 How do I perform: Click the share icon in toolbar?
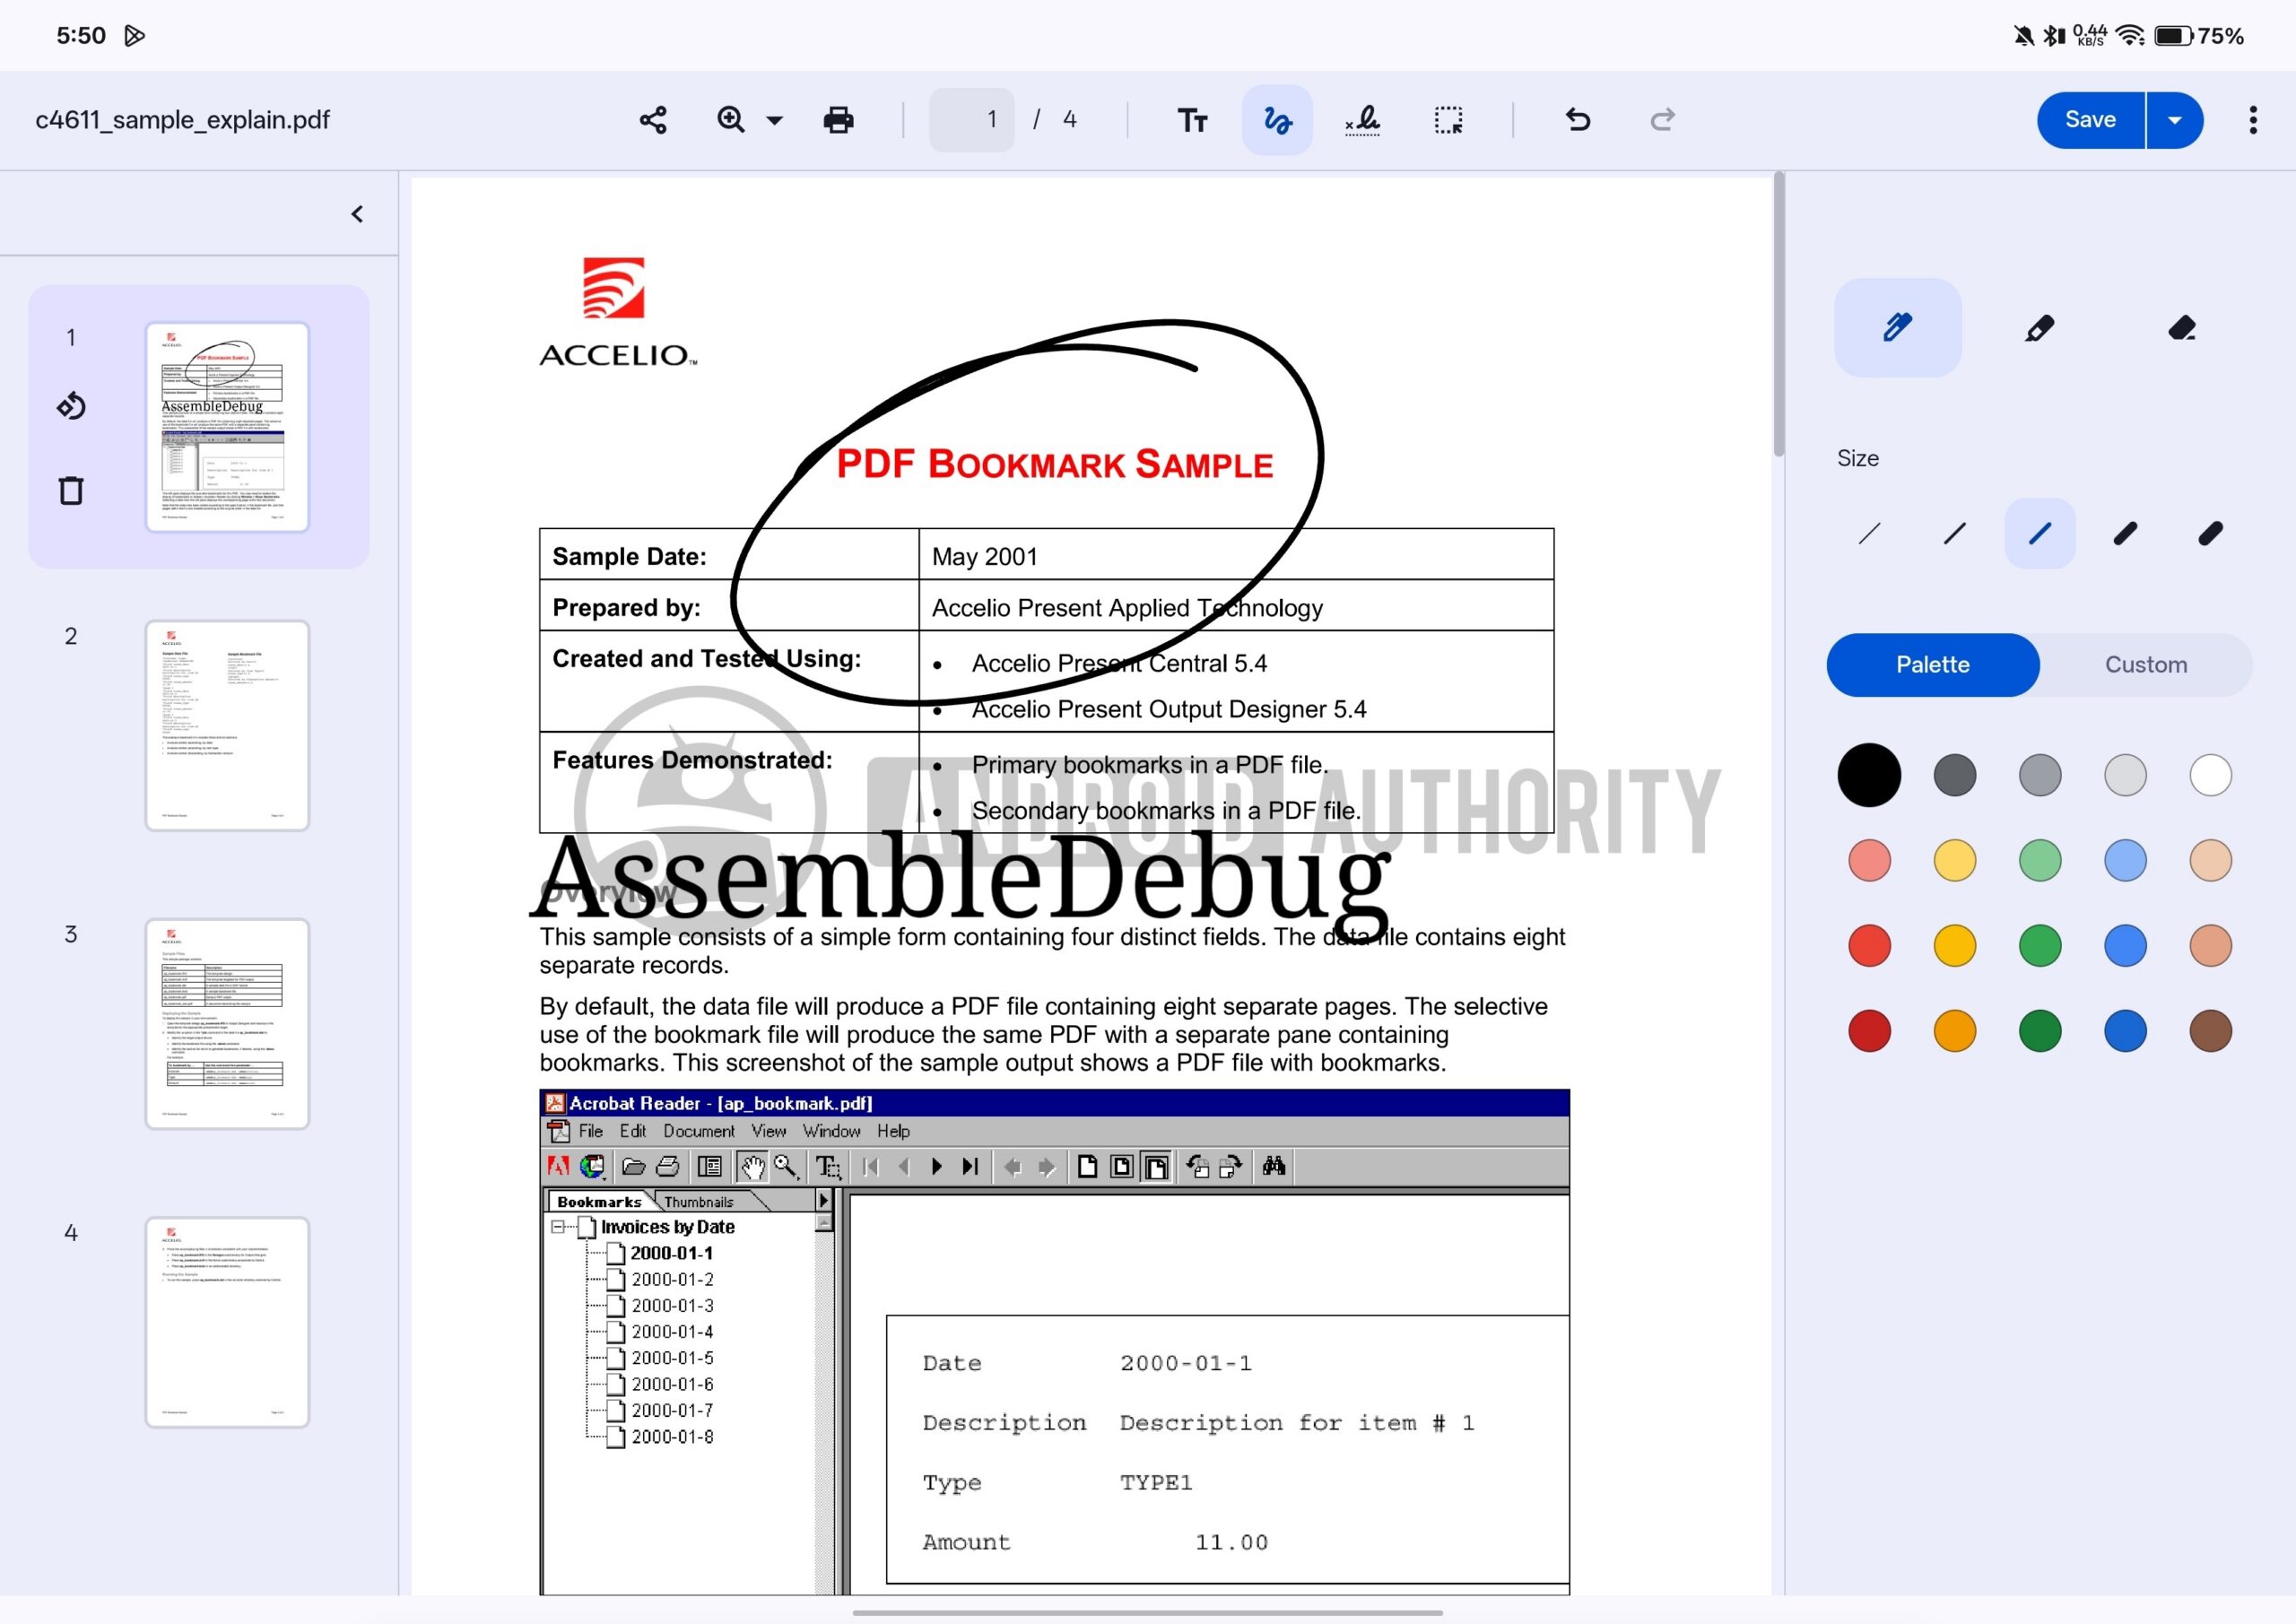coord(653,120)
